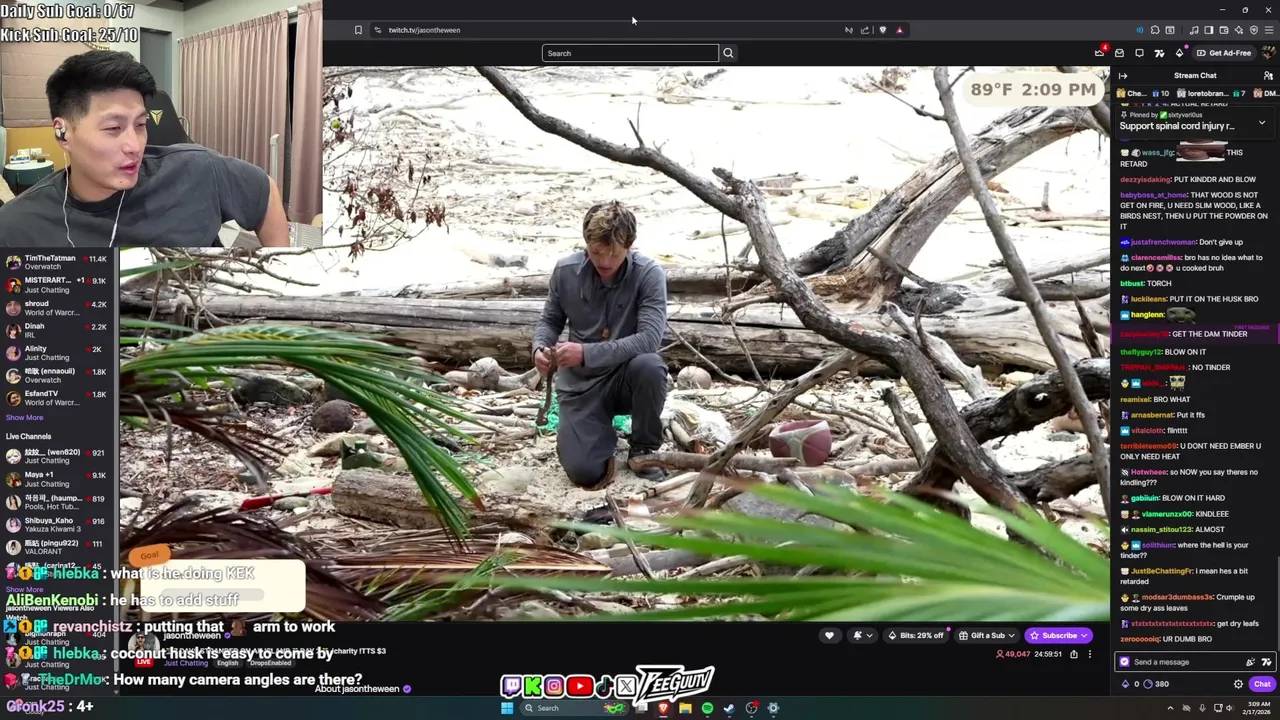
Task: Open shroud channel in sidebar
Action: tap(58, 308)
